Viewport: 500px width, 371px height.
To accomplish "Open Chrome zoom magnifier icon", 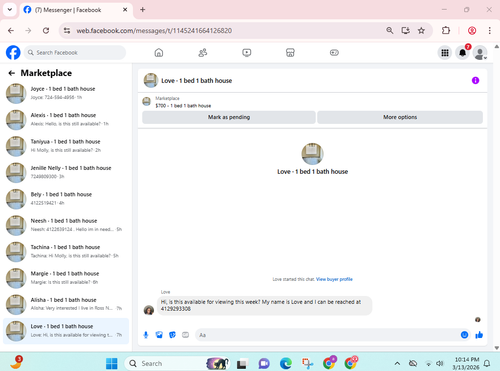I will click(389, 31).
